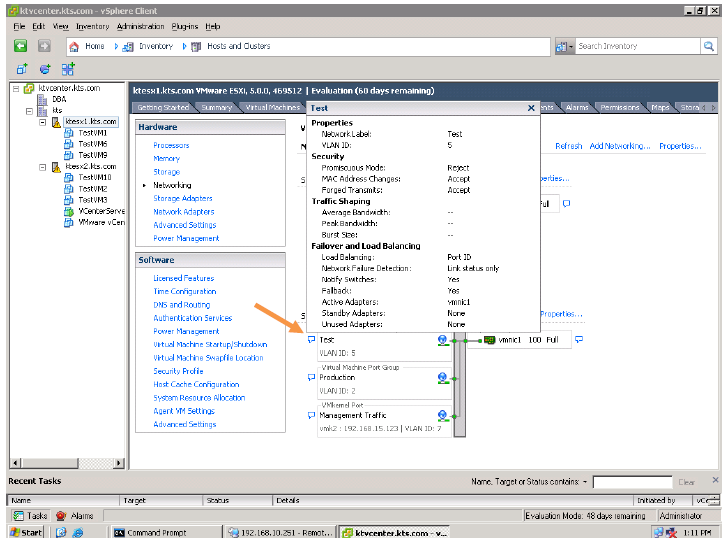Open the Licensed Features link
725x538 pixels.
click(184, 278)
